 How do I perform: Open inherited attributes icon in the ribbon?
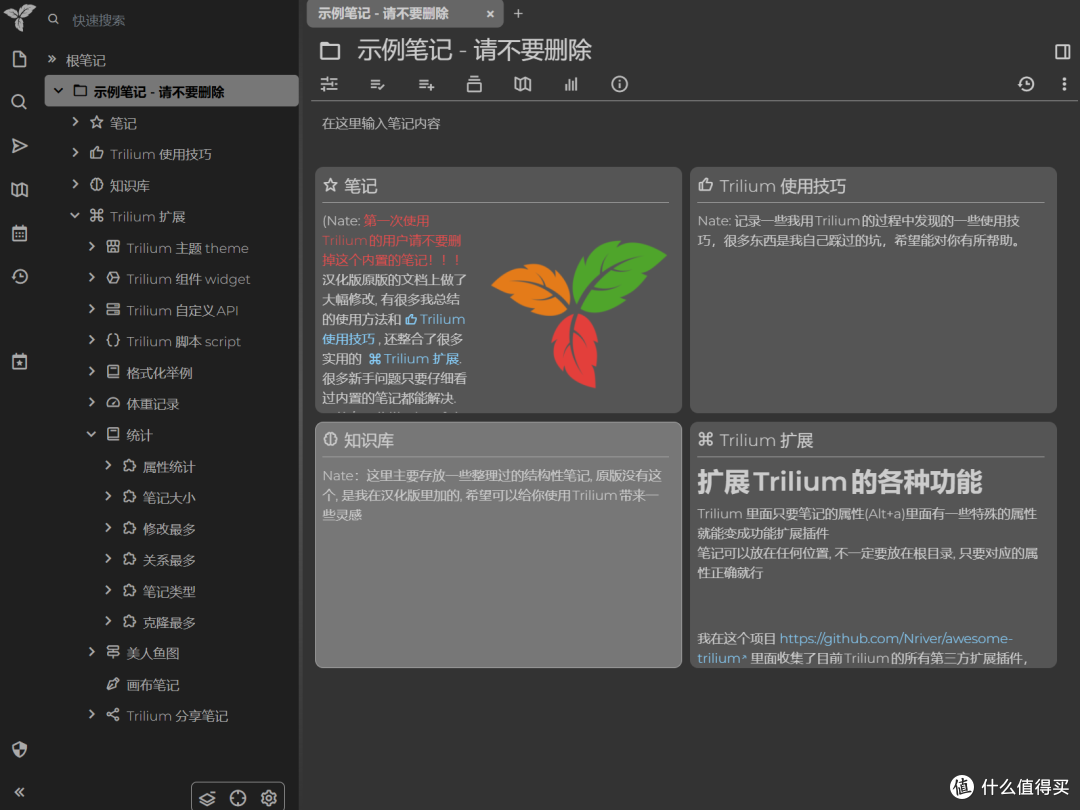point(426,84)
